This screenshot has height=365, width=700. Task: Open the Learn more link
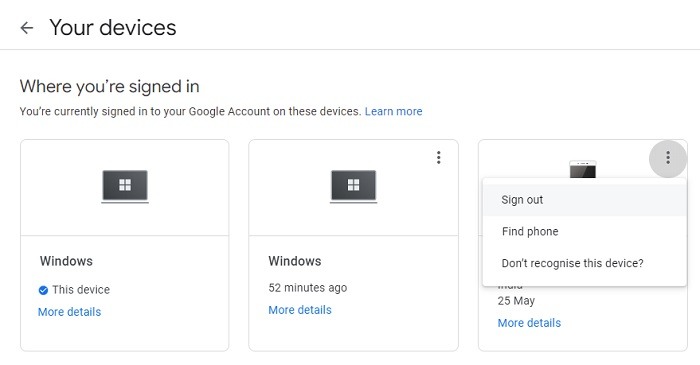[x=393, y=111]
